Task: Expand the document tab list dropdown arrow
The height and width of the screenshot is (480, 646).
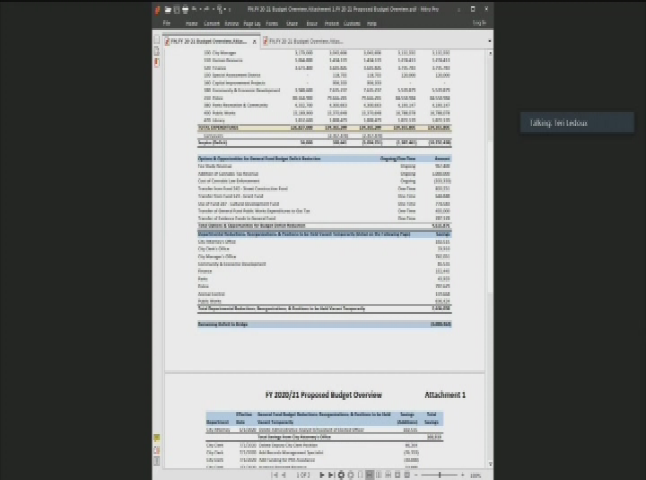Action: 483,42
